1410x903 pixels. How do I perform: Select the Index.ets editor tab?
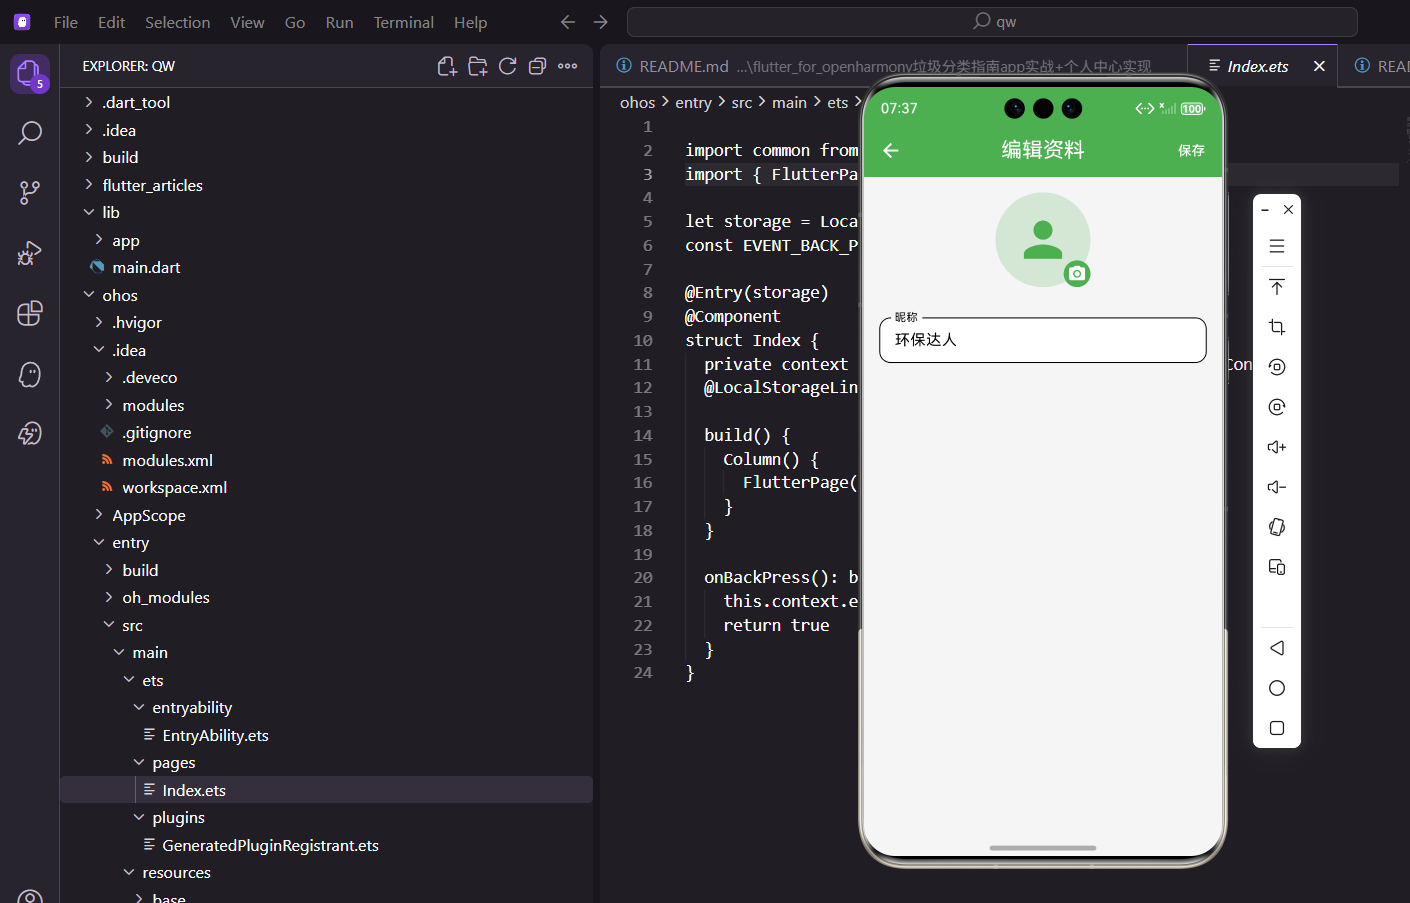click(x=1258, y=66)
